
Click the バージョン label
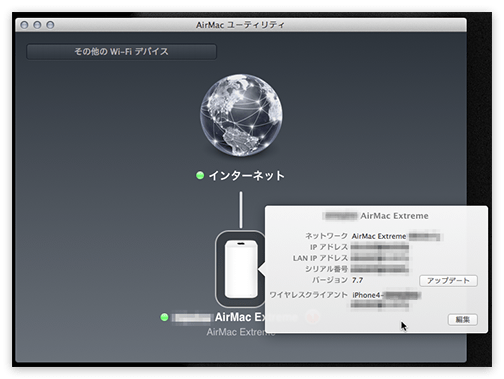(x=330, y=280)
